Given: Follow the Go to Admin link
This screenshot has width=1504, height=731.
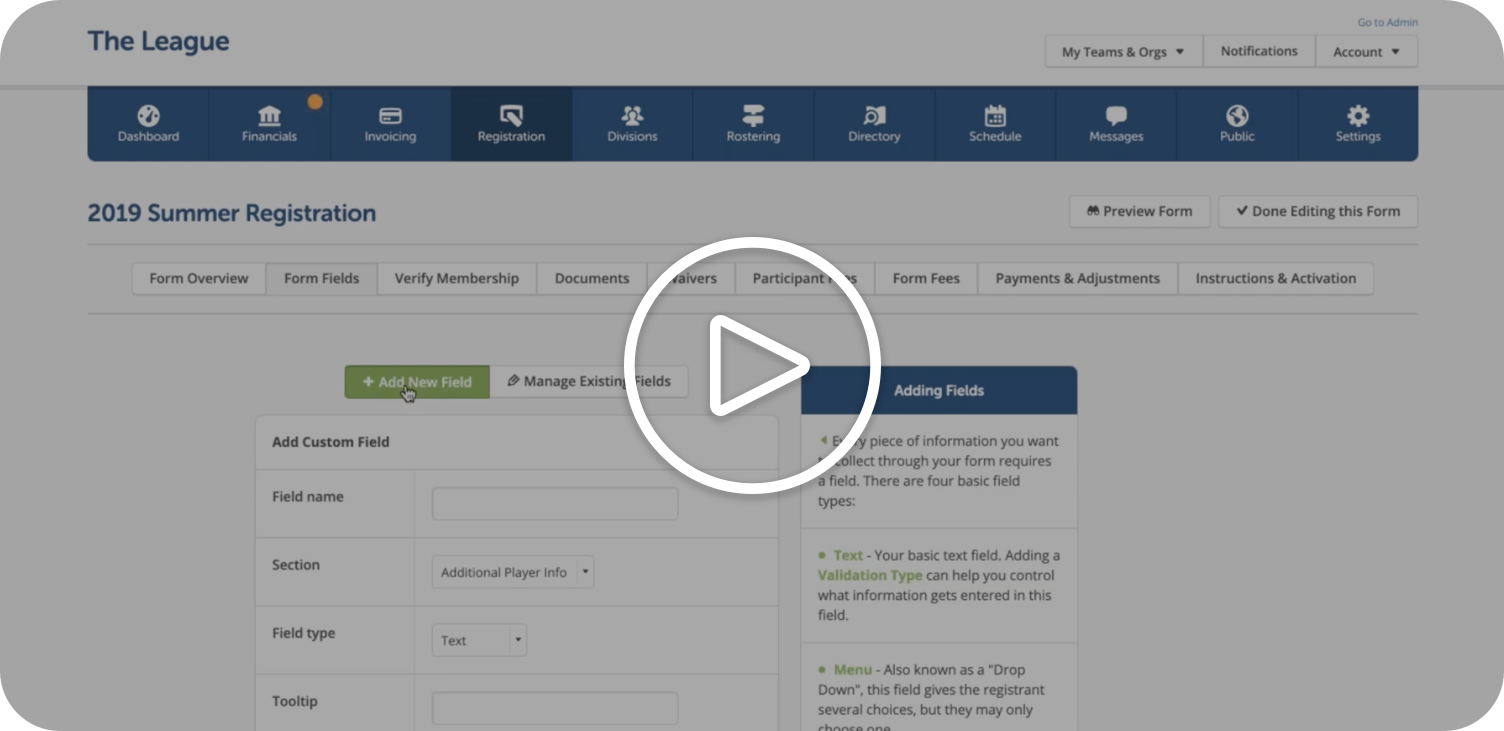Looking at the screenshot, I should (x=1387, y=22).
